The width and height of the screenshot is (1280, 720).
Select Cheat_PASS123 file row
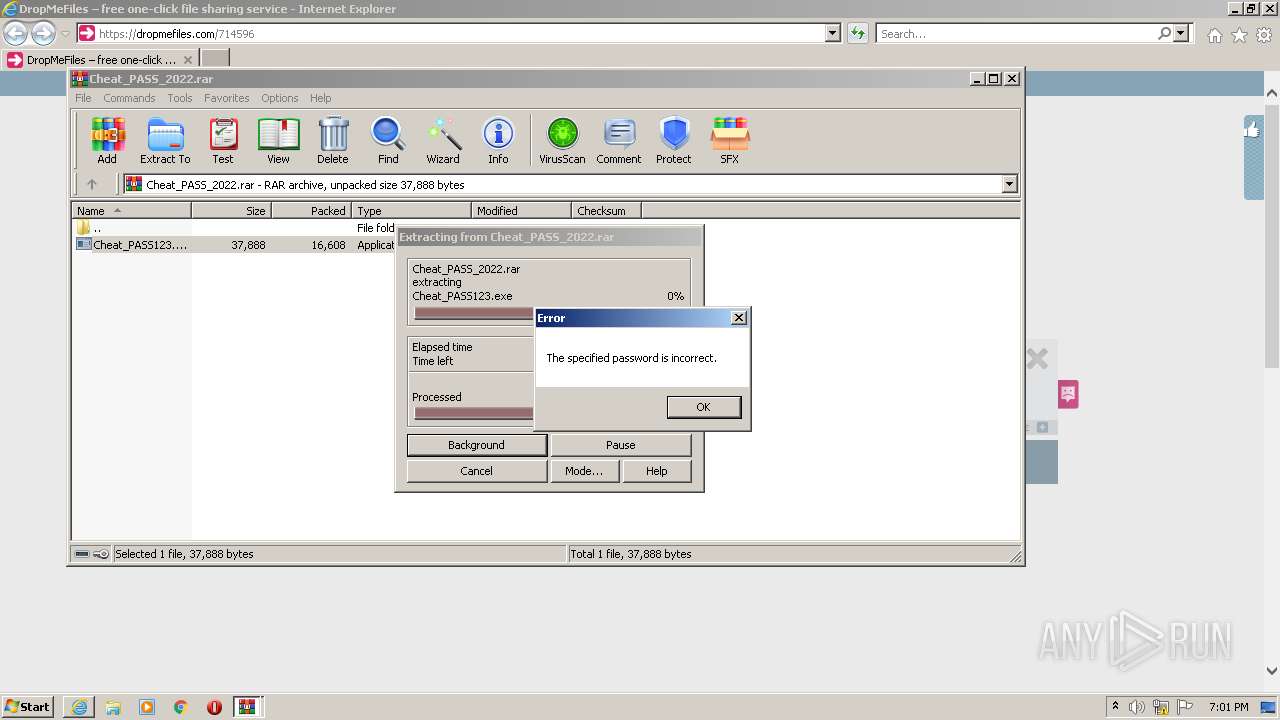pos(235,245)
